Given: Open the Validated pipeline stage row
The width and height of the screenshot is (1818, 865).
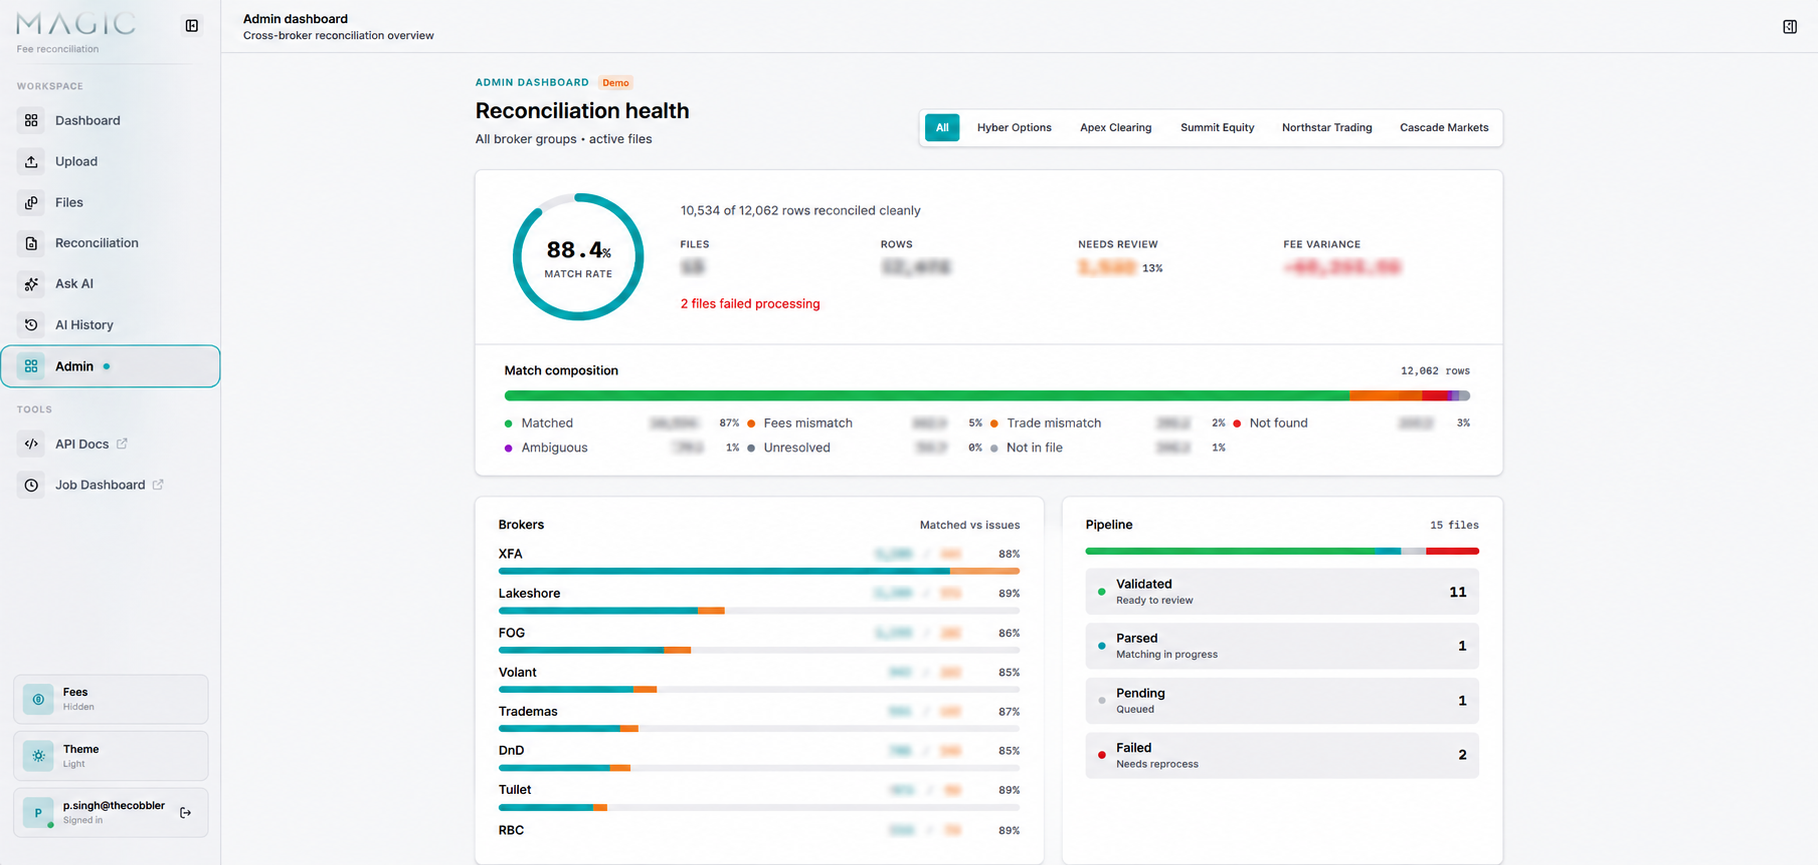Looking at the screenshot, I should point(1281,592).
